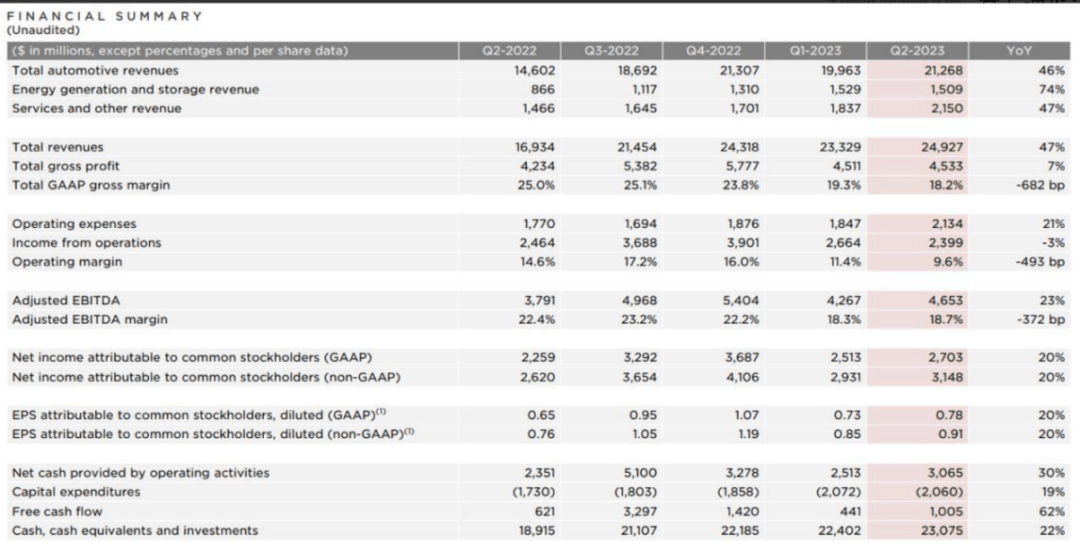Select the YoY column header
The width and height of the screenshot is (1080, 552).
point(1019,51)
